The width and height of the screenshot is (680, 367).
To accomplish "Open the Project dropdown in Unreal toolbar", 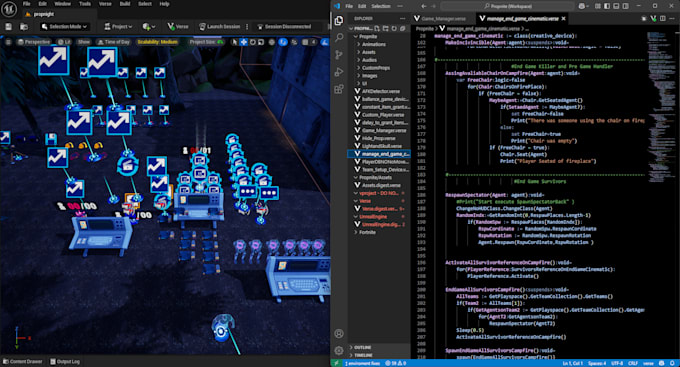I will pos(118,26).
